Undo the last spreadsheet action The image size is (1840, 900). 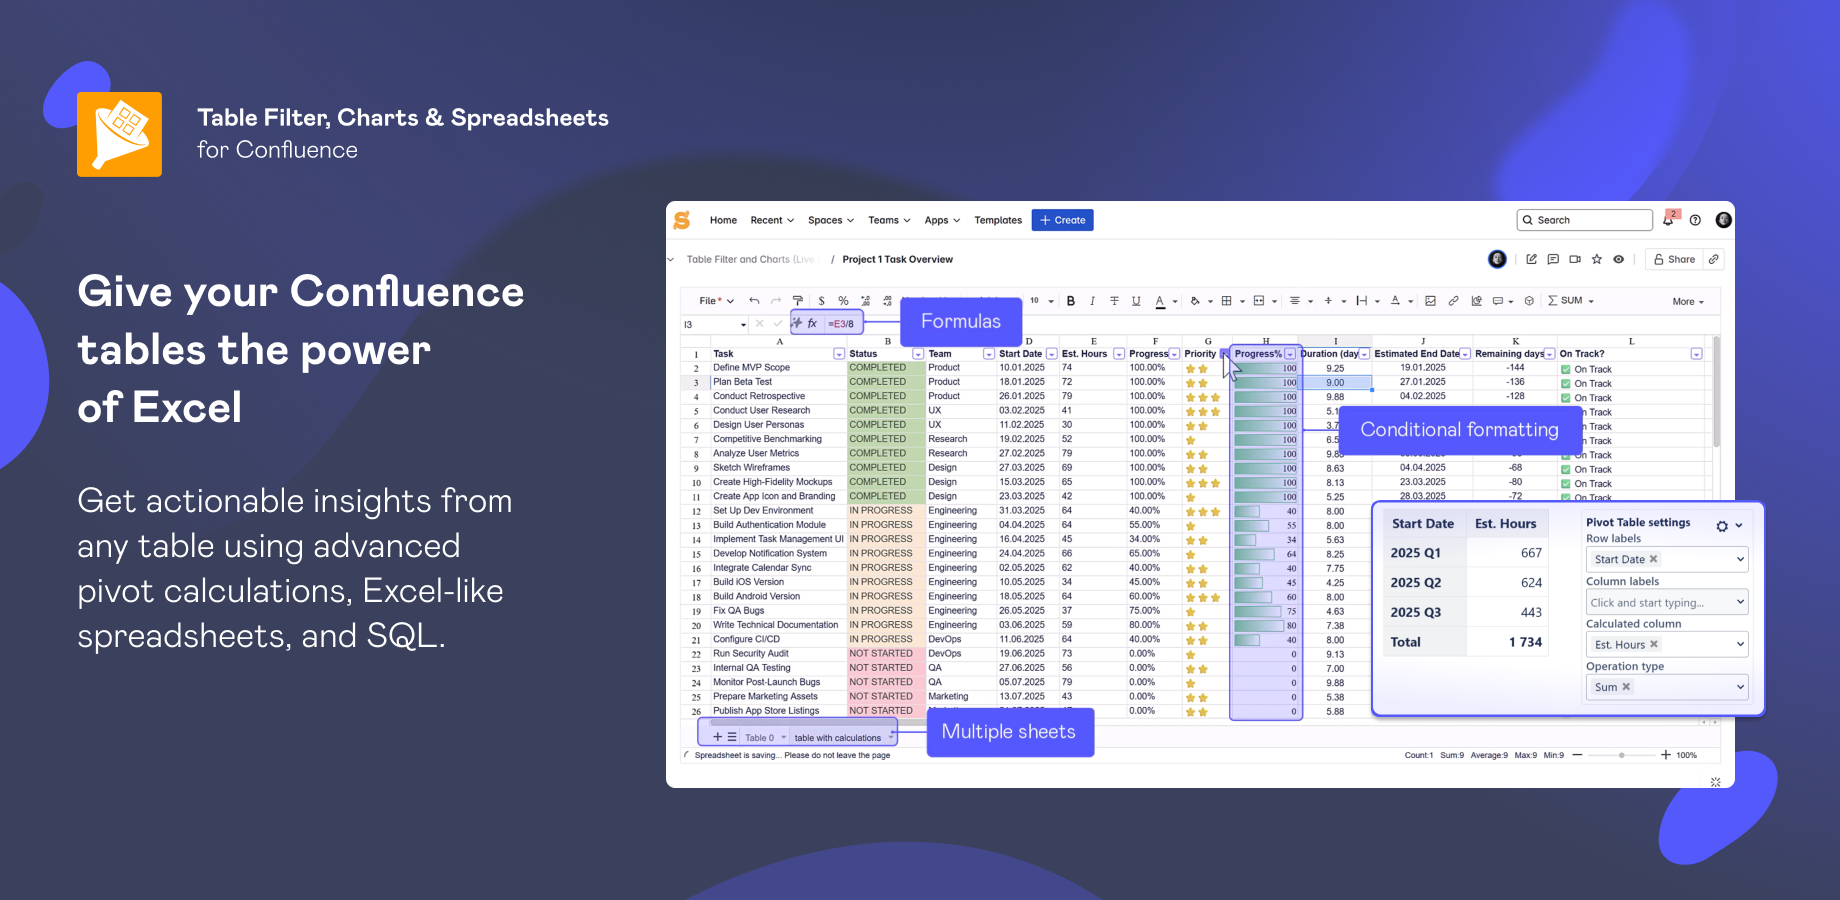click(x=754, y=301)
